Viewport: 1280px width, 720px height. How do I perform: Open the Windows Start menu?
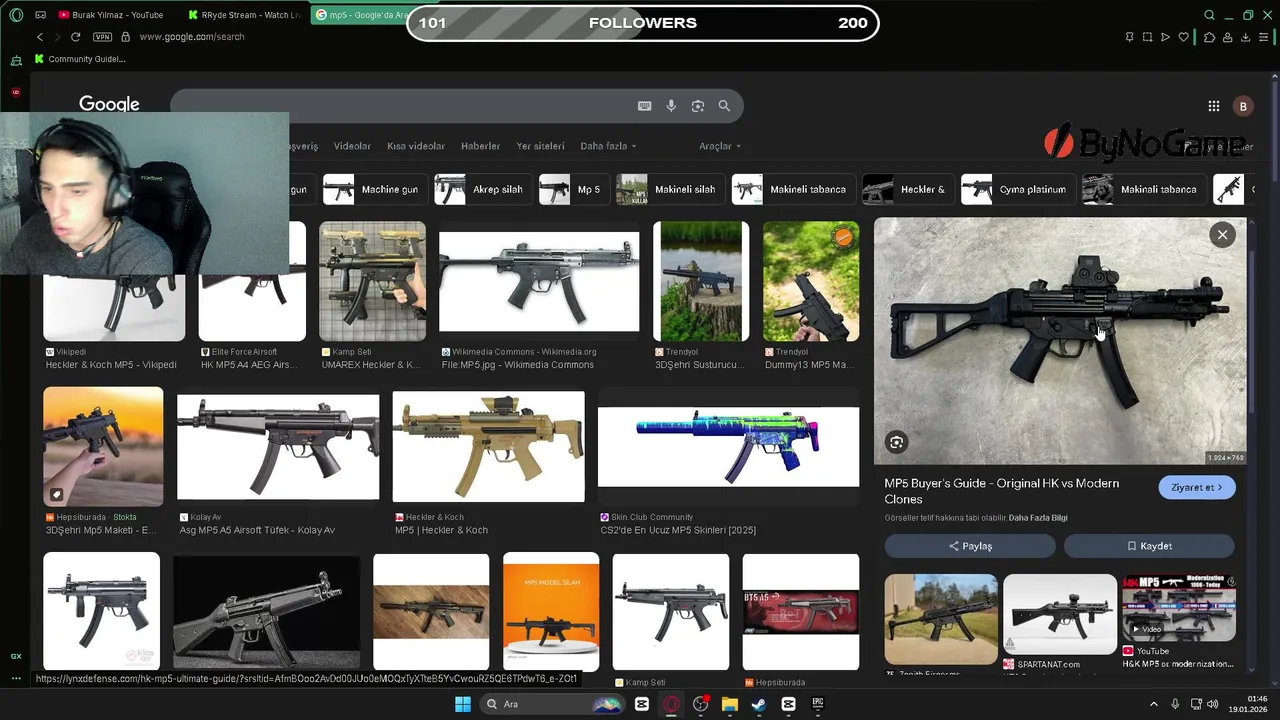[463, 704]
